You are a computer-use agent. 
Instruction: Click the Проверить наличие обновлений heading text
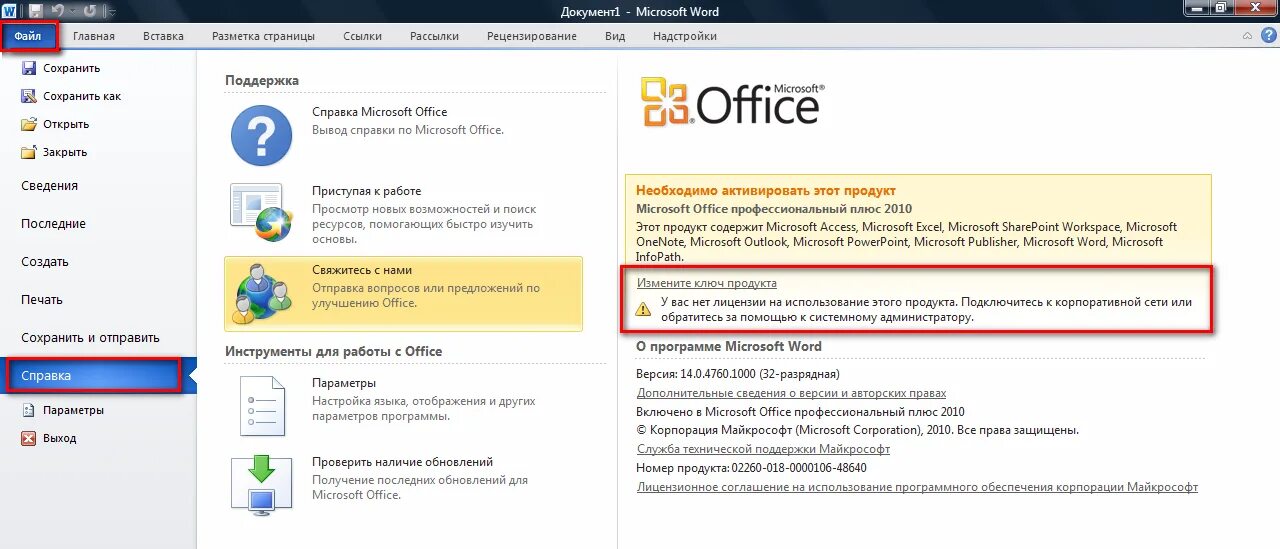click(x=402, y=462)
